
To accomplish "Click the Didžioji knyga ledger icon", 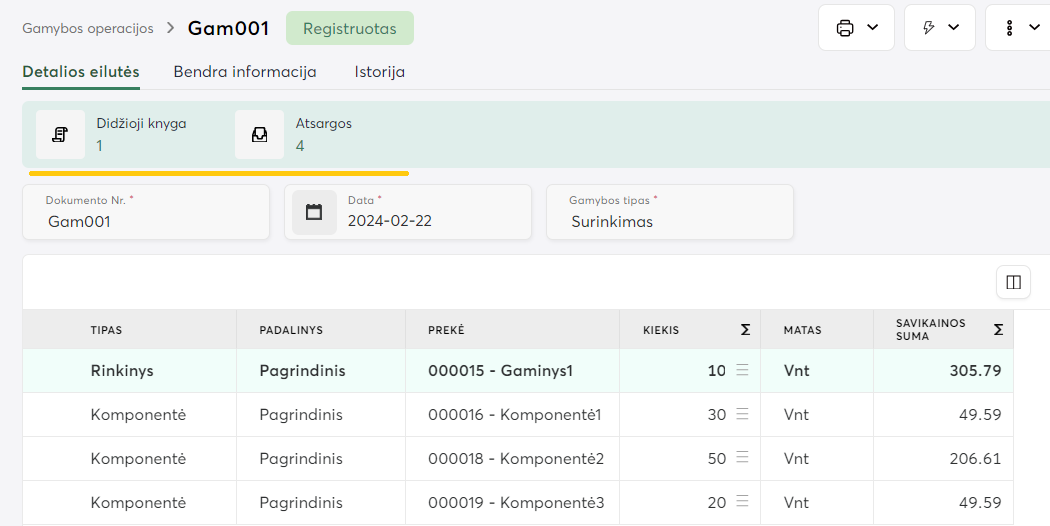I will [60, 135].
